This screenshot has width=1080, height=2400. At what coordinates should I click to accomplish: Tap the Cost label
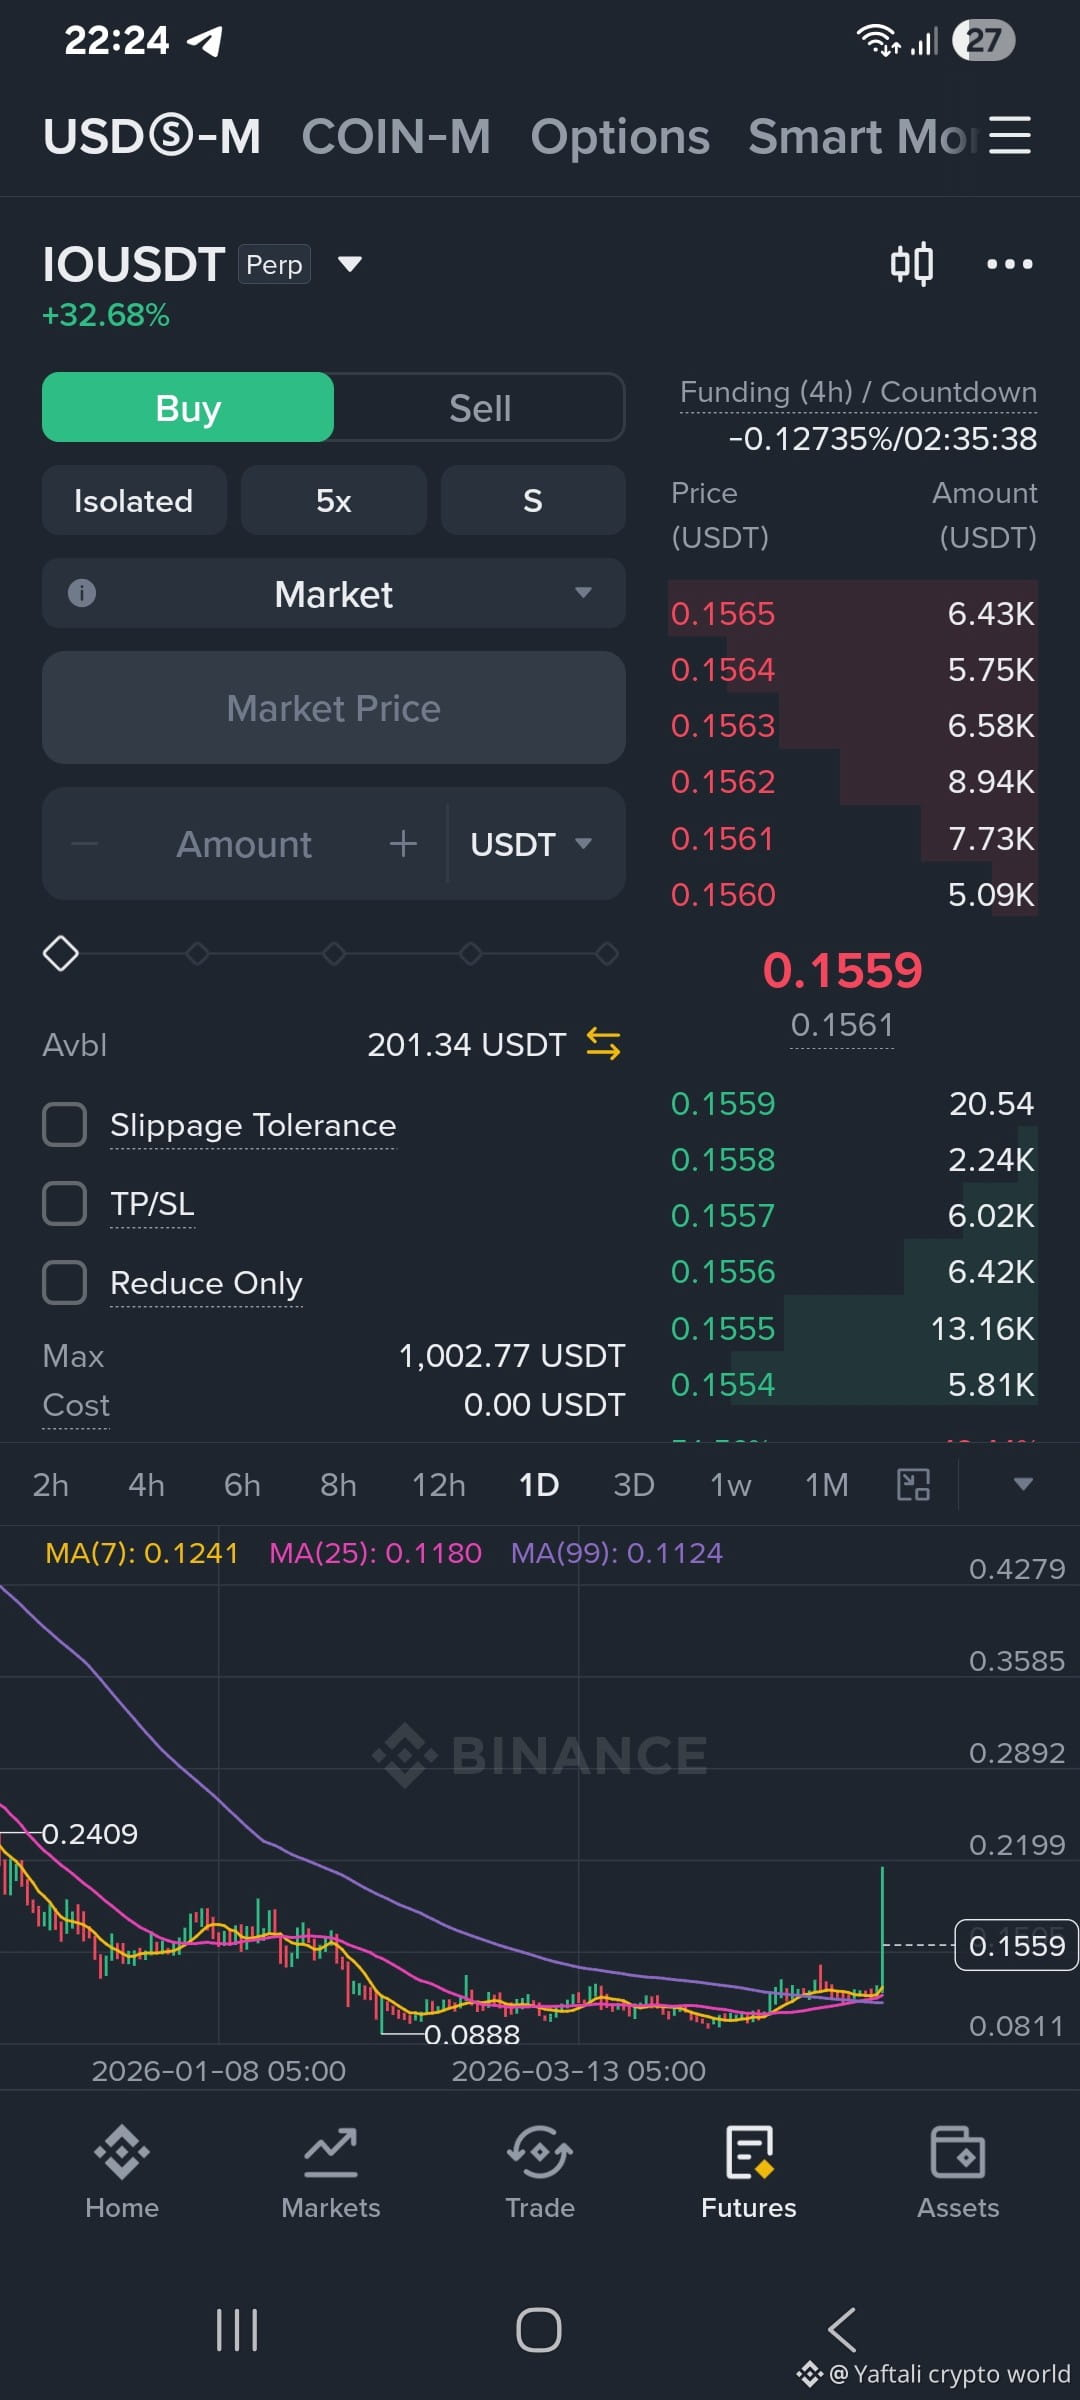[x=76, y=1405]
